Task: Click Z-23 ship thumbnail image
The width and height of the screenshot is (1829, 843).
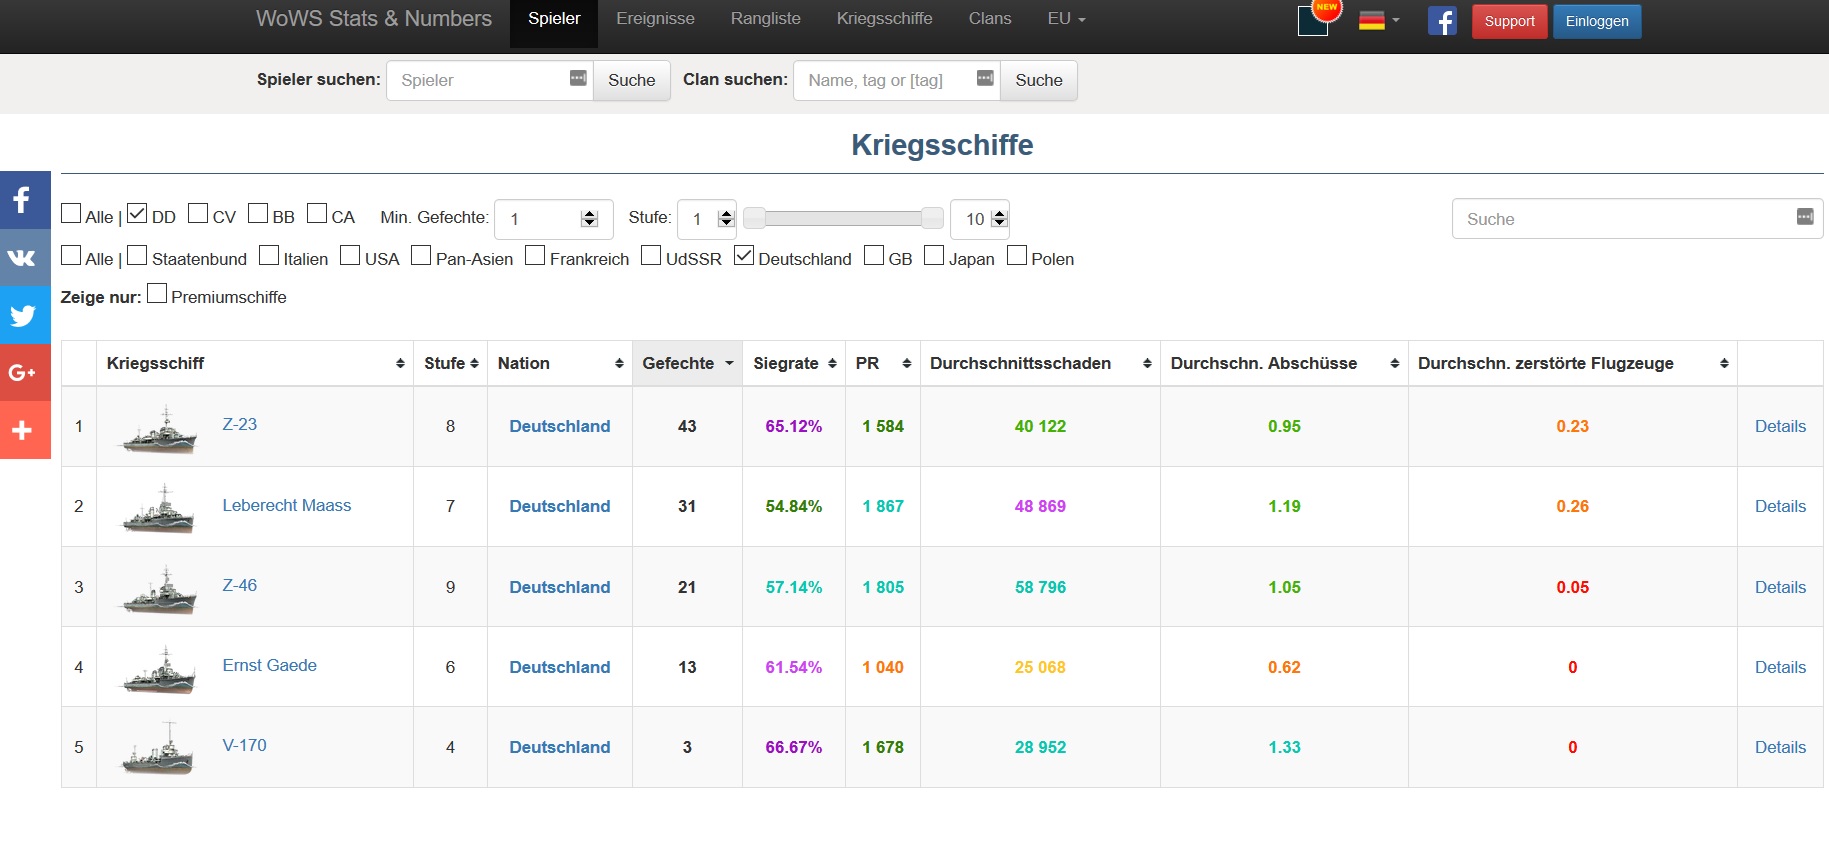Action: [159, 429]
